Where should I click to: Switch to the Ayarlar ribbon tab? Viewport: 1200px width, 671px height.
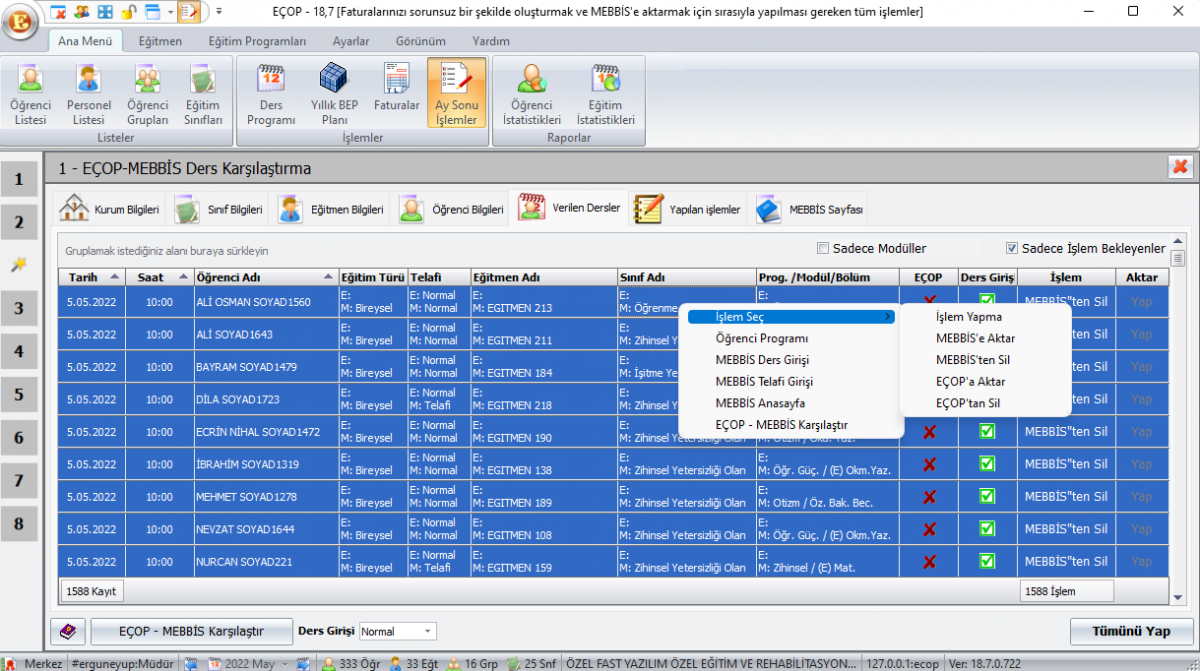[351, 41]
